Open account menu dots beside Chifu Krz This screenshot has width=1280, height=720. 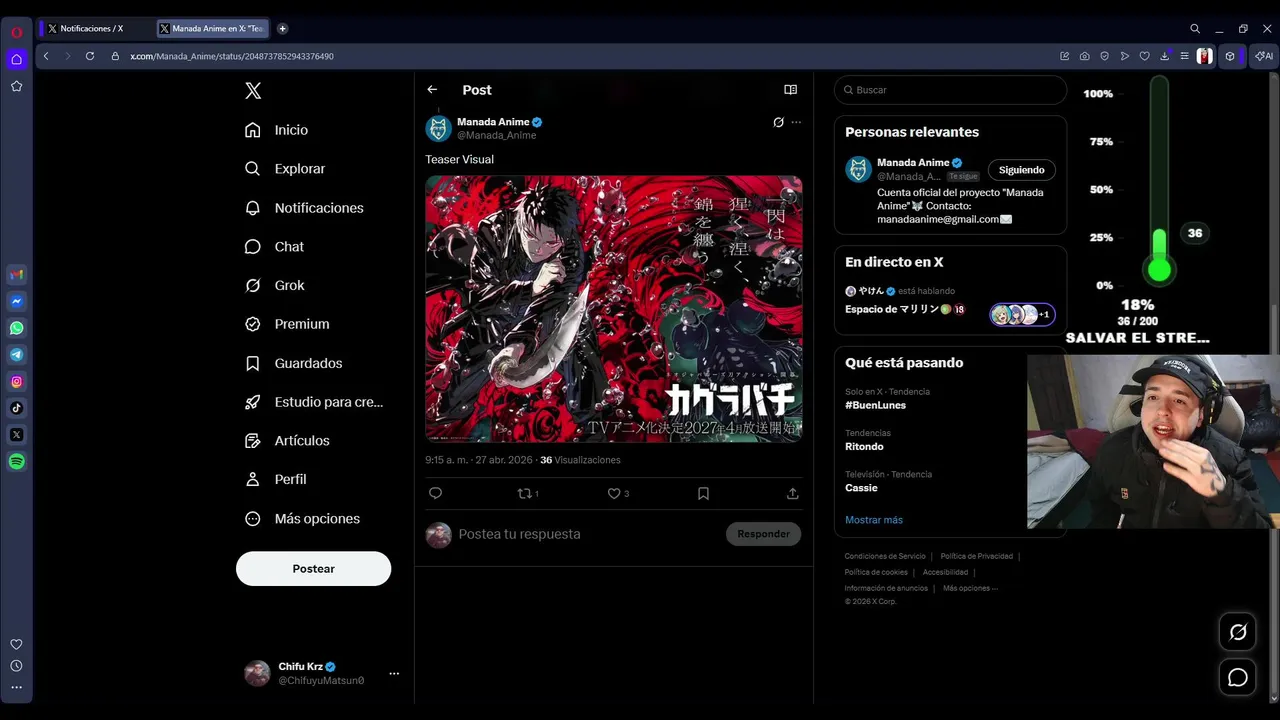click(394, 674)
